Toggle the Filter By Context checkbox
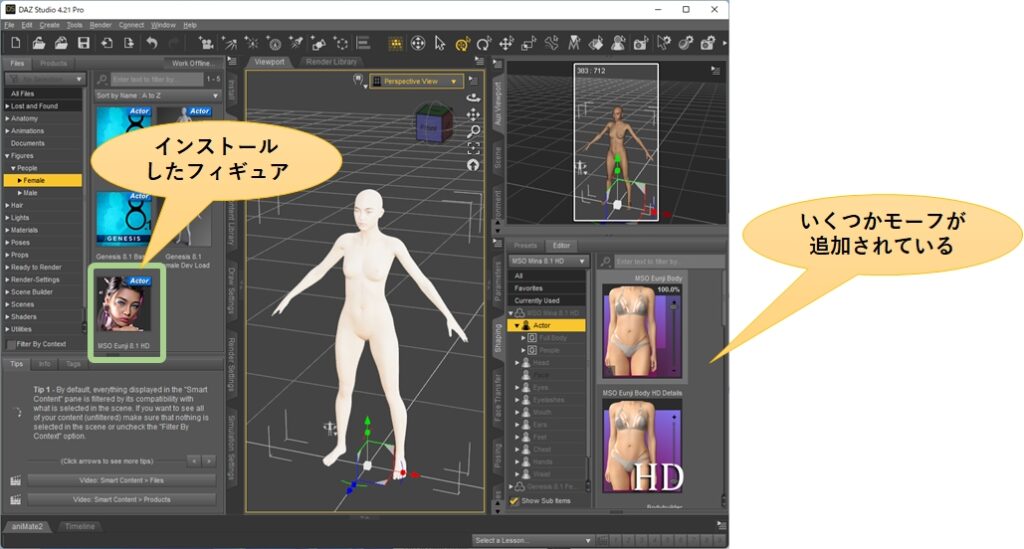 click(x=10, y=344)
